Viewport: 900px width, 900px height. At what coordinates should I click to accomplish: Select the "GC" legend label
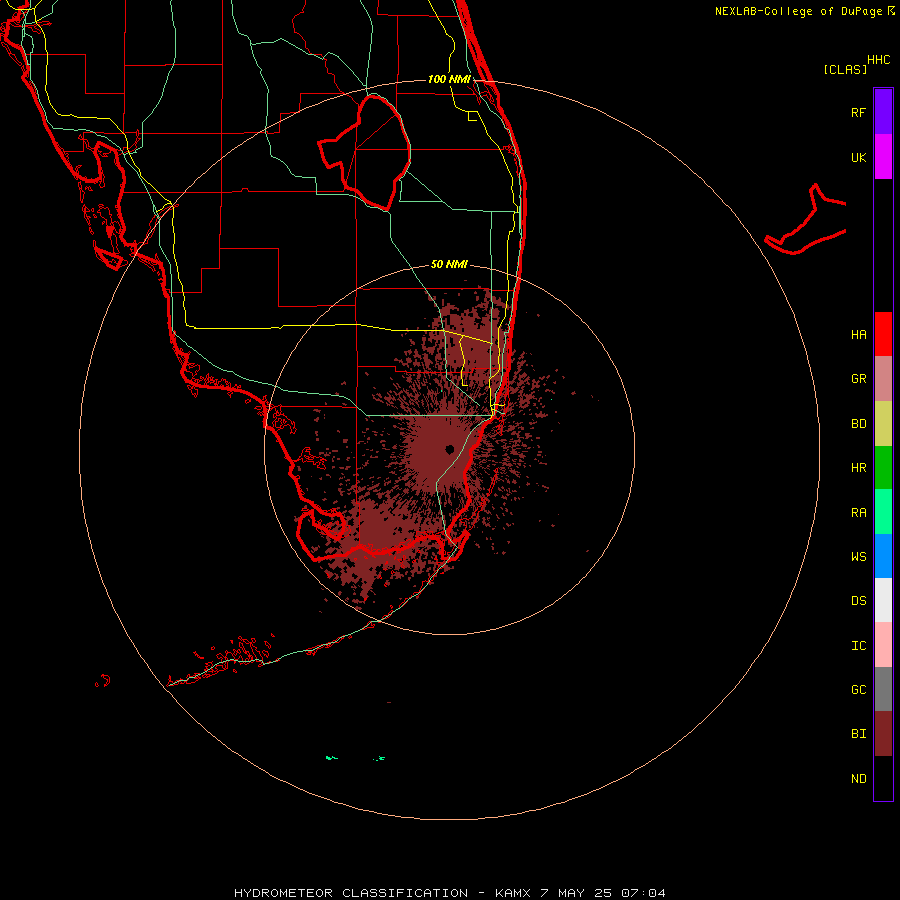coord(858,689)
